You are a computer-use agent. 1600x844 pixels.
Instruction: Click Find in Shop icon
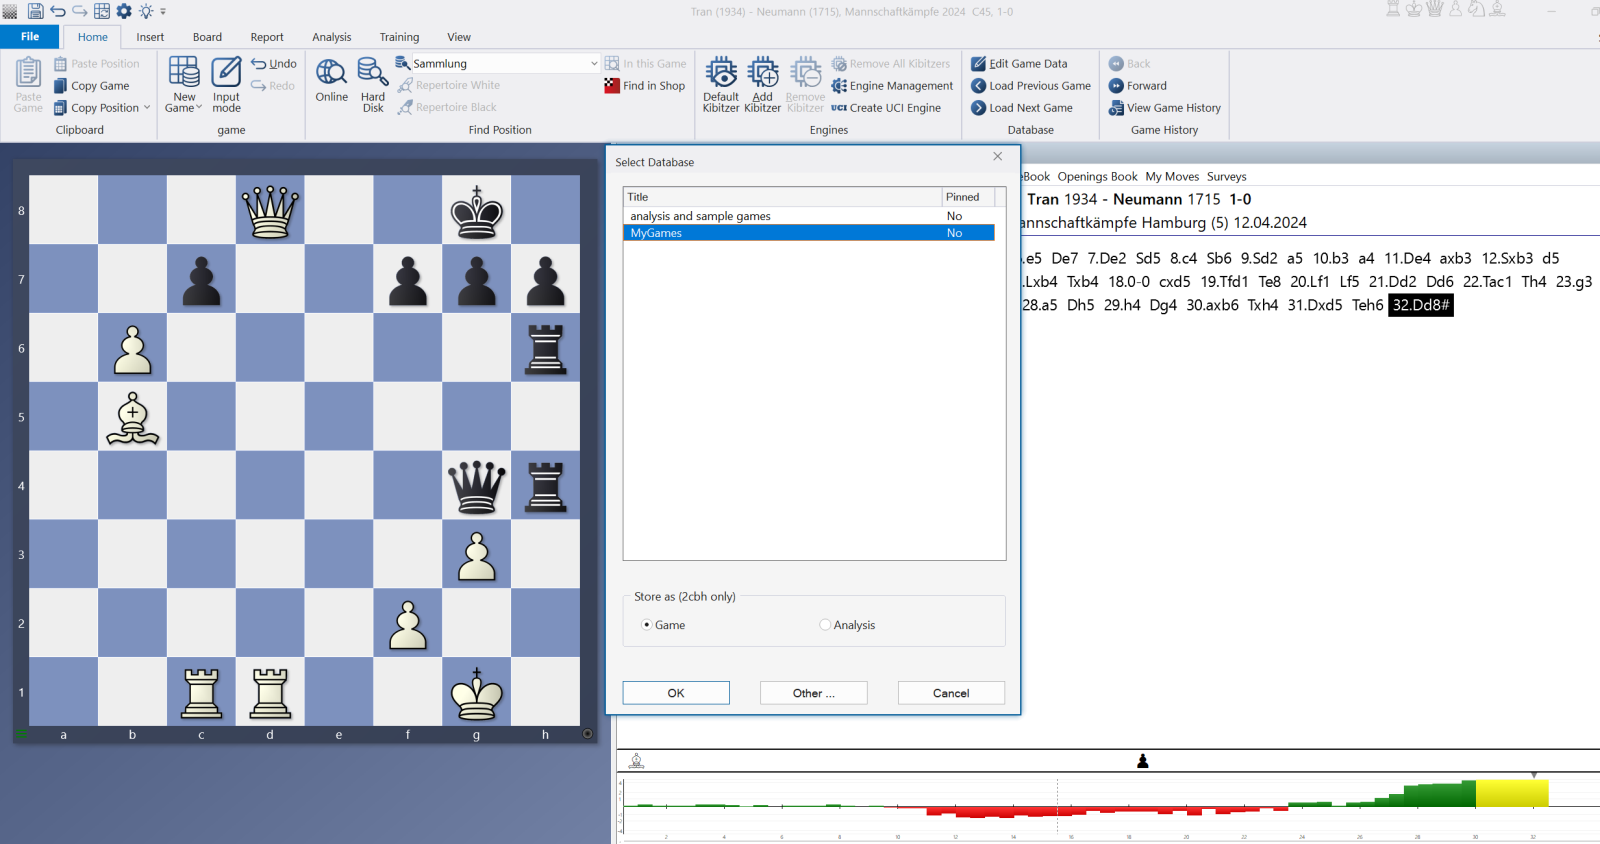coord(613,86)
